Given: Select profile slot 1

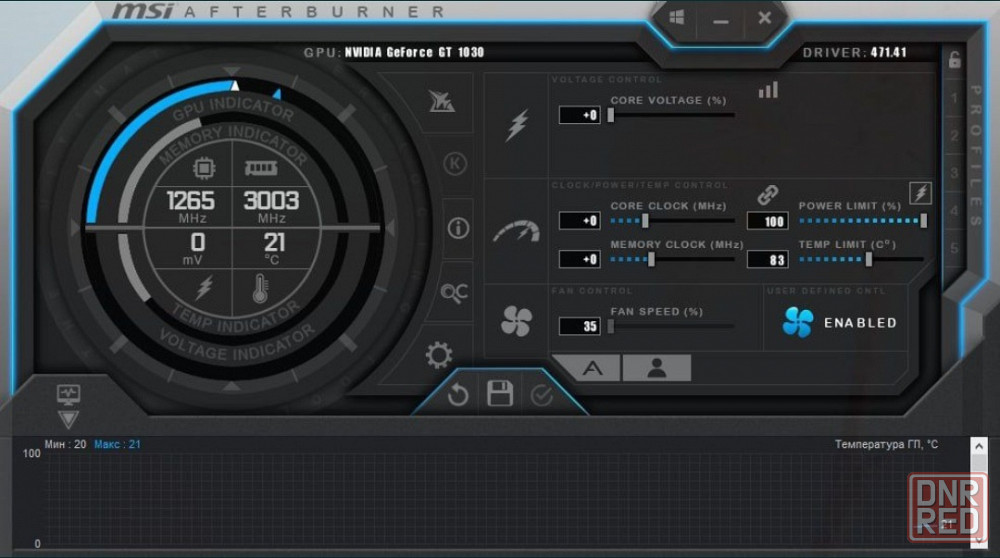Looking at the screenshot, I should [x=955, y=98].
